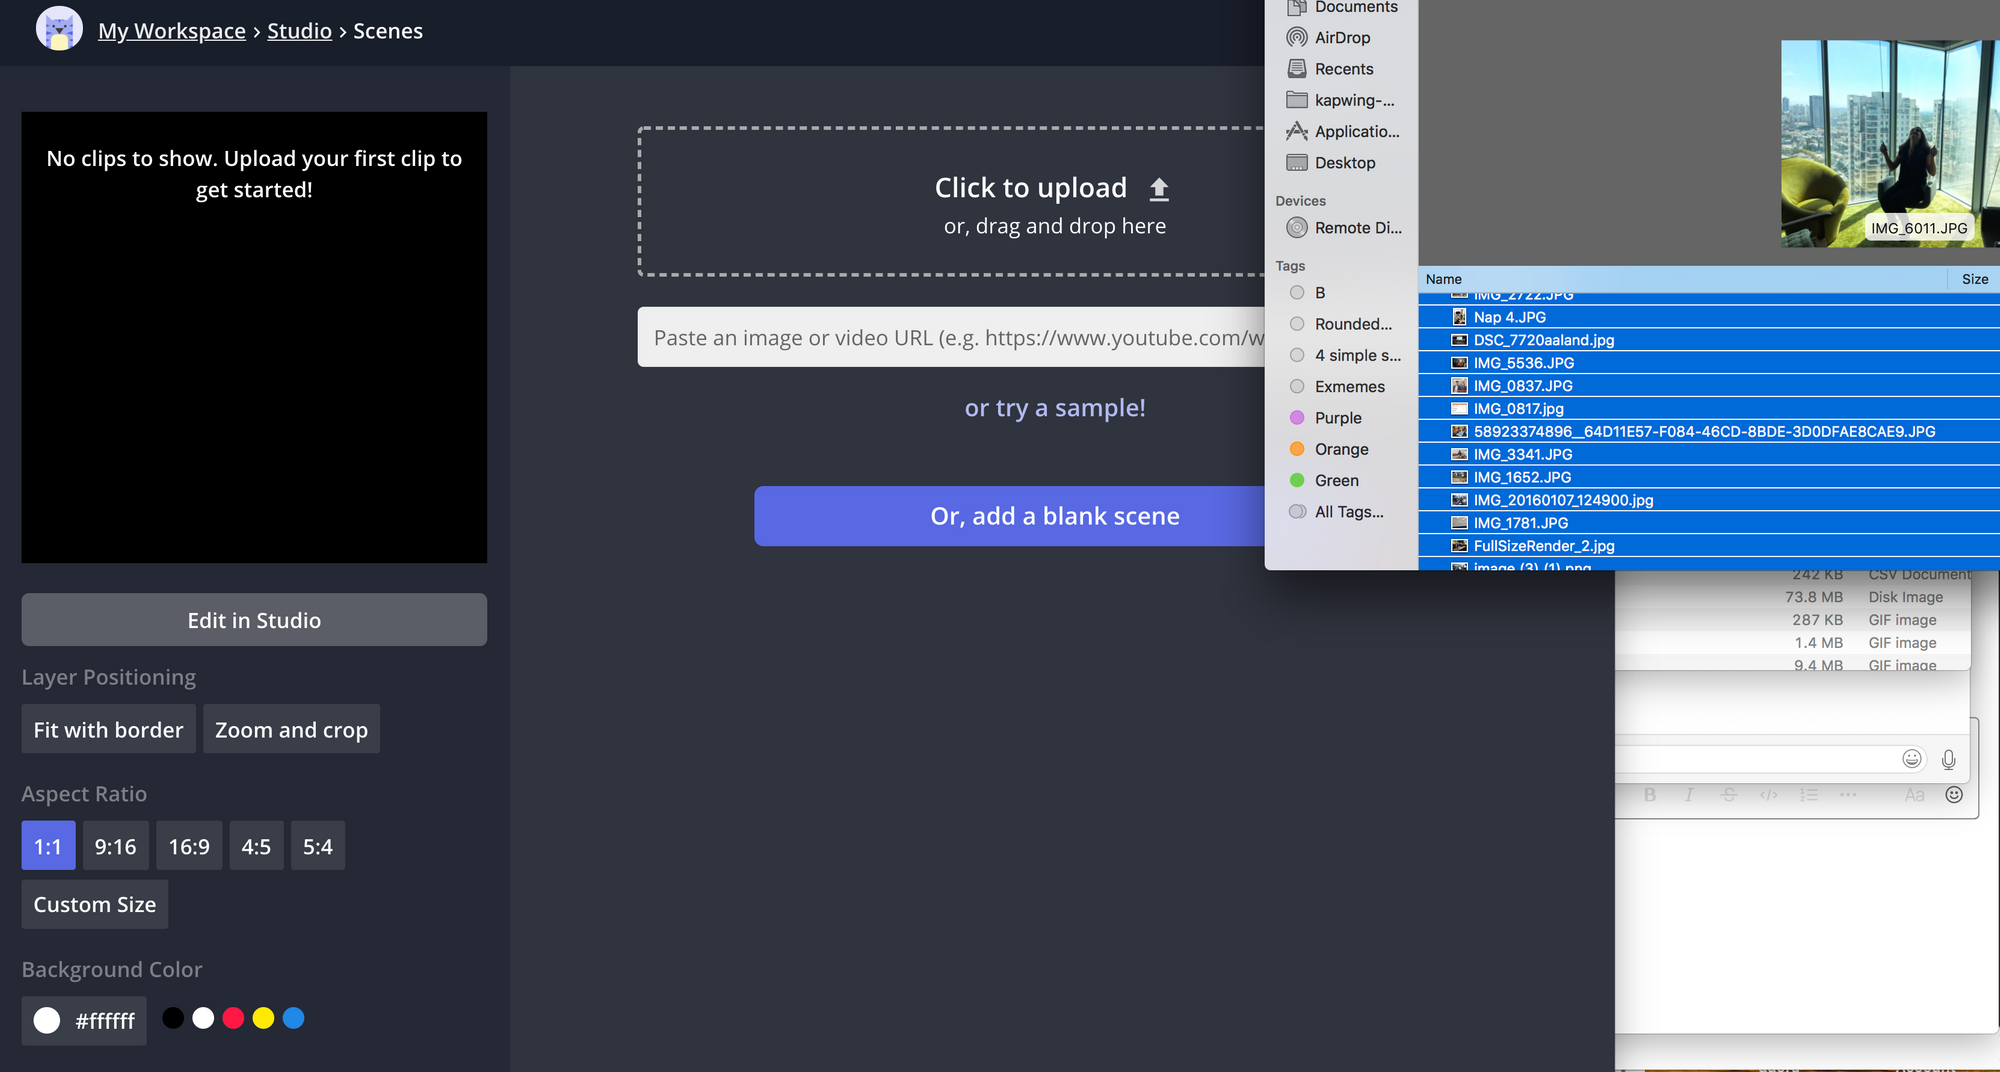
Task: Click the 'Click to upload' drop zone
Action: 952,201
